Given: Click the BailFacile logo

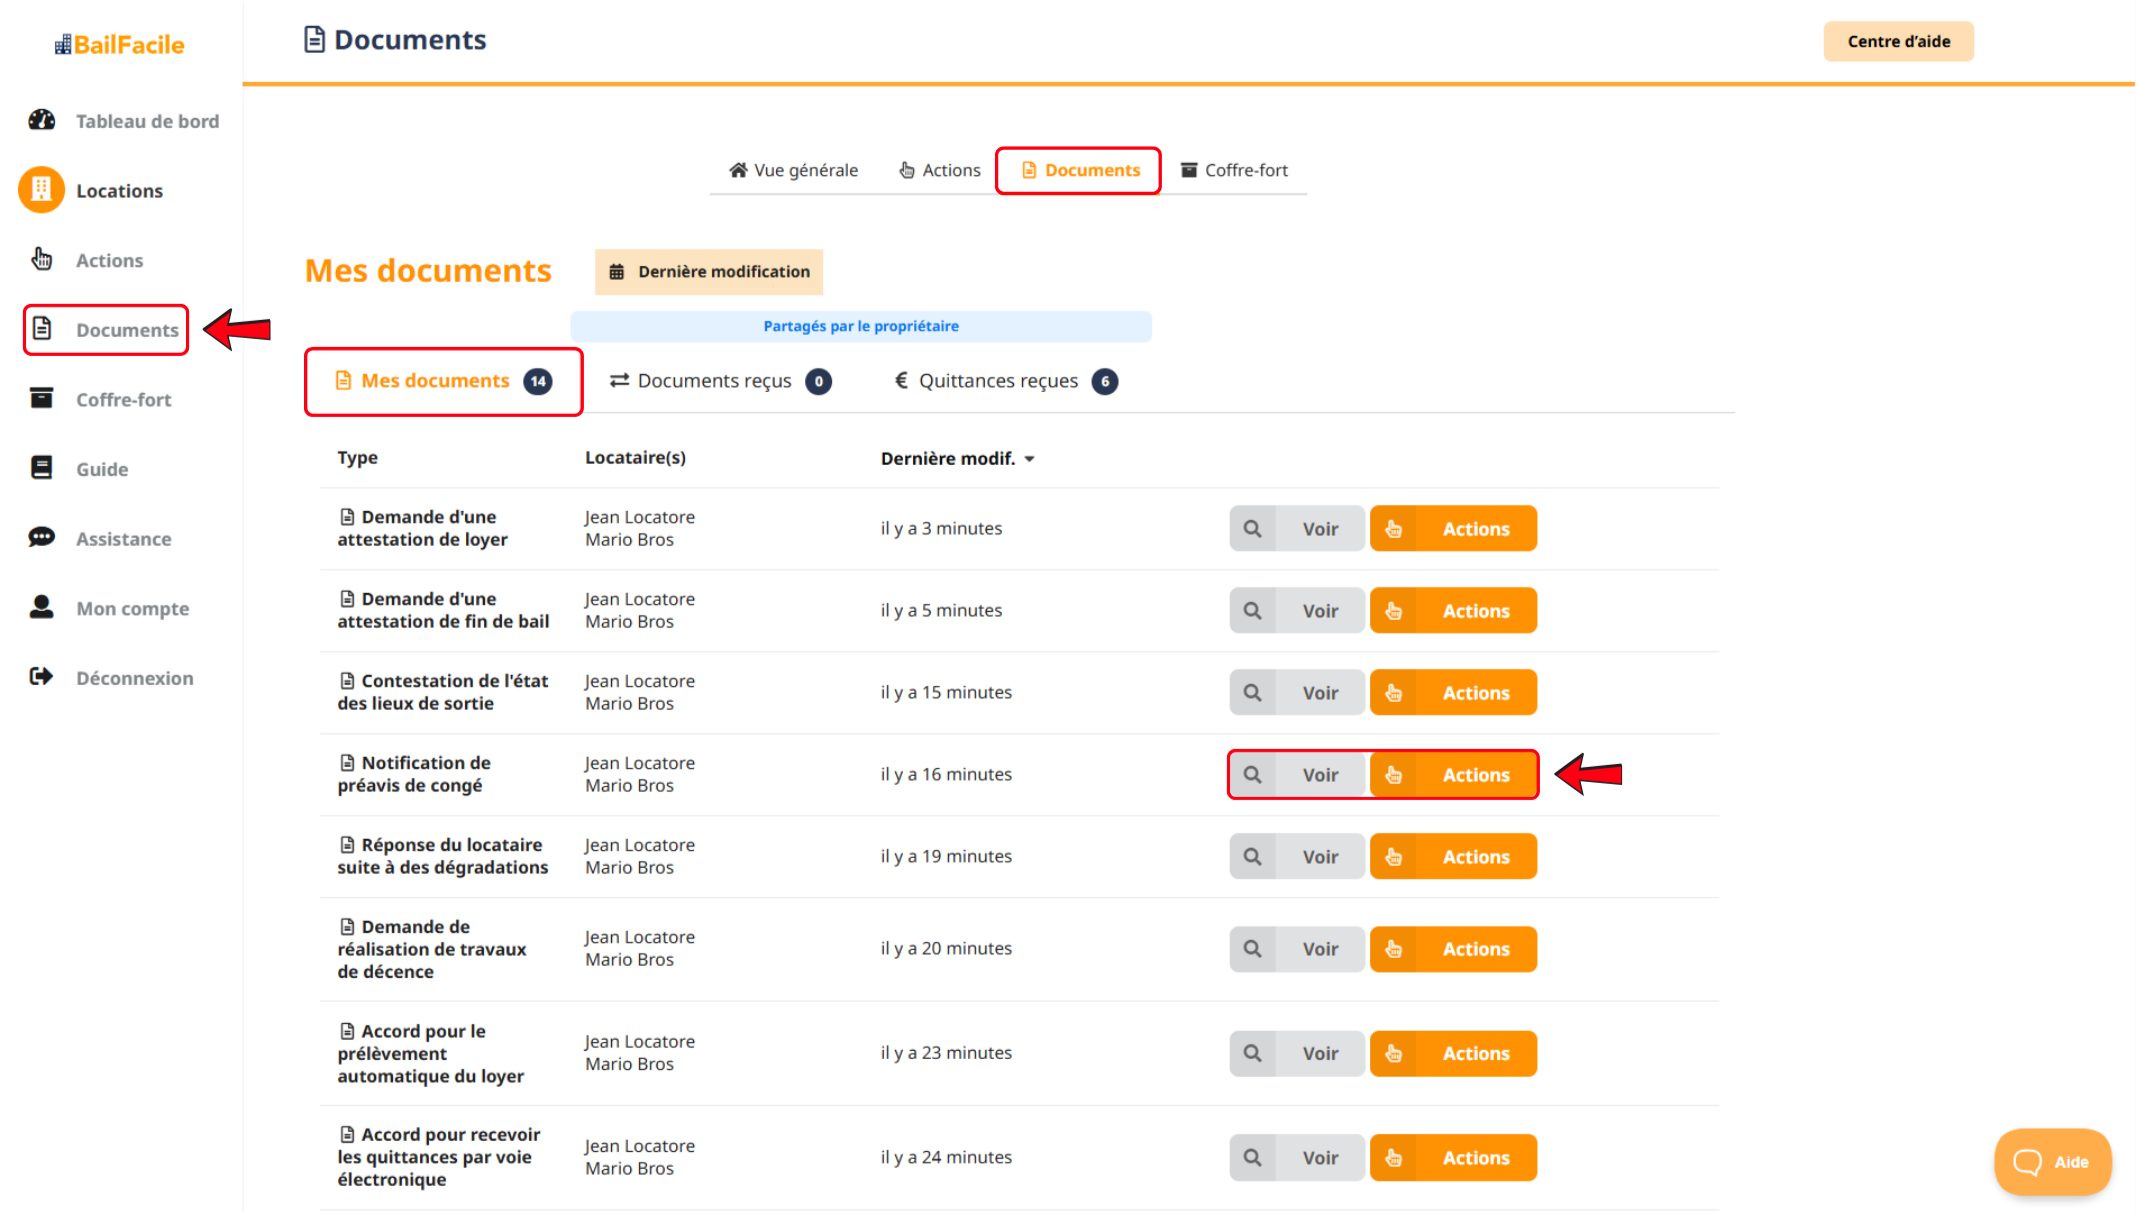Looking at the screenshot, I should click(x=119, y=44).
